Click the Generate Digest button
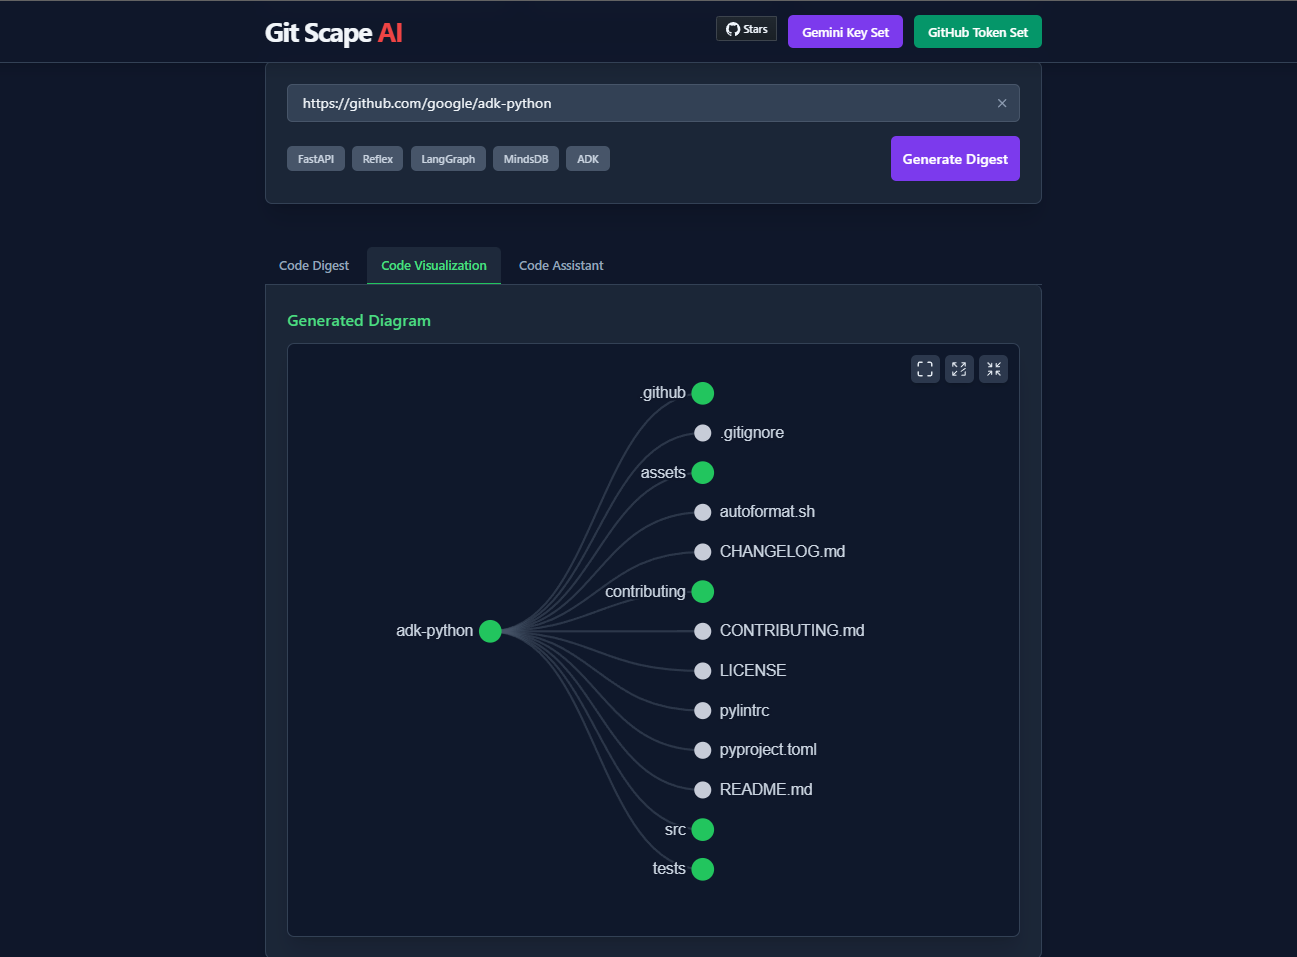The image size is (1297, 957). click(955, 159)
